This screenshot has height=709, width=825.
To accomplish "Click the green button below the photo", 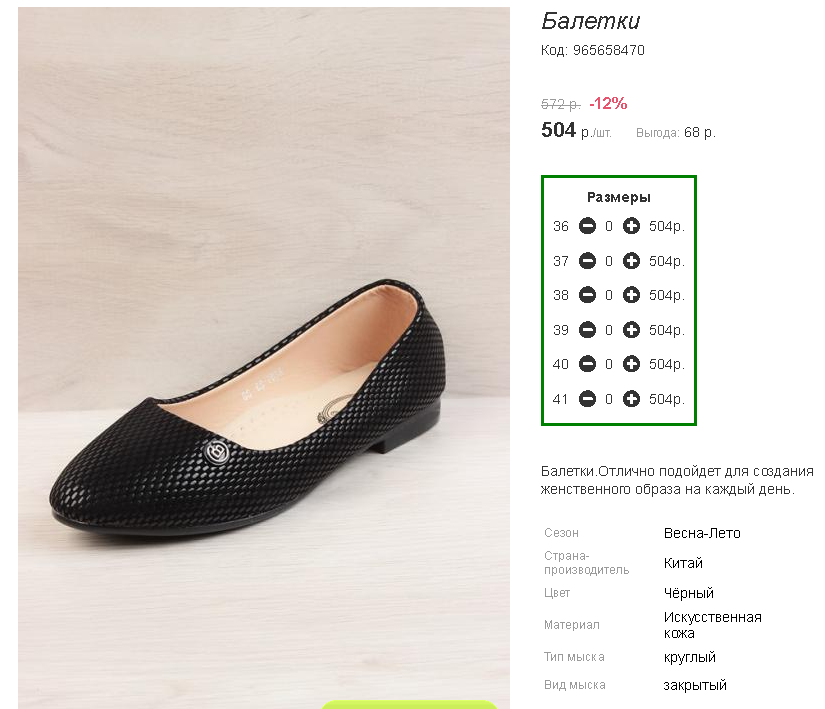I will [x=409, y=705].
